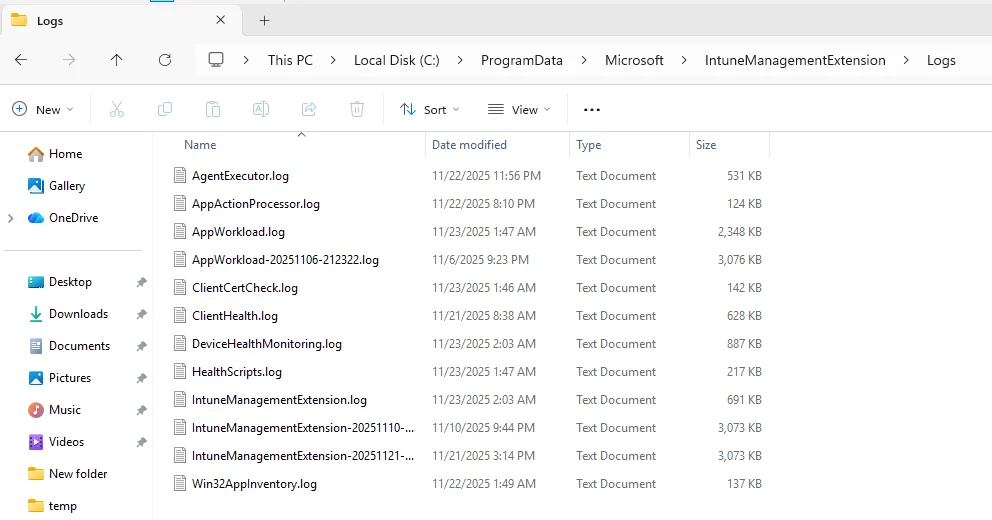
Task: Open the View dropdown menu
Action: tap(519, 109)
